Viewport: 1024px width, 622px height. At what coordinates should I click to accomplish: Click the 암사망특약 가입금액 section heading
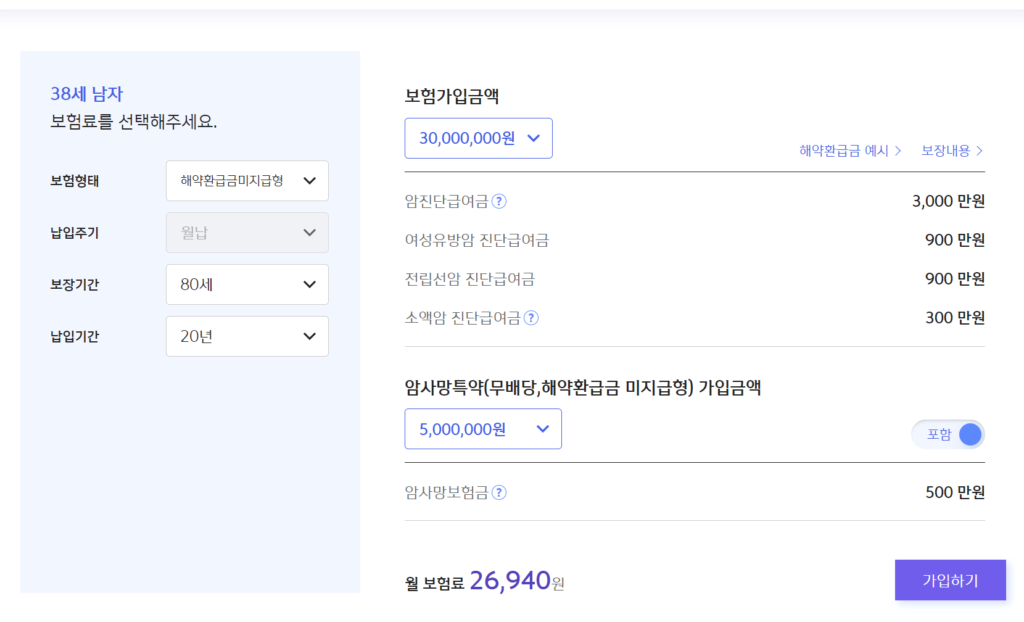[x=583, y=388]
